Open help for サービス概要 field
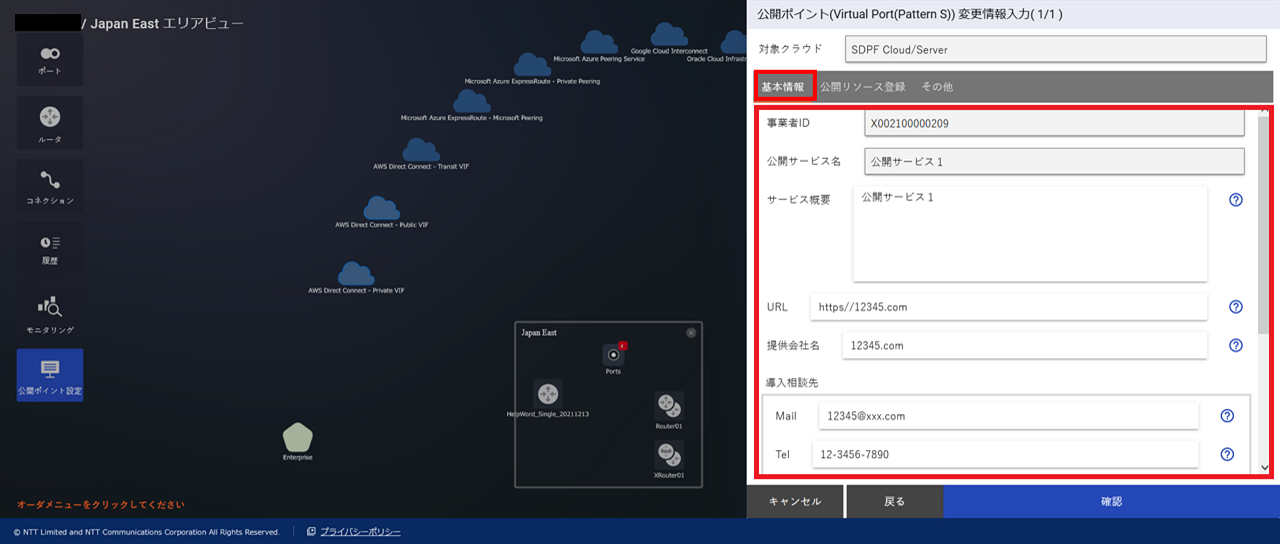This screenshot has height=544, width=1280. click(1236, 199)
